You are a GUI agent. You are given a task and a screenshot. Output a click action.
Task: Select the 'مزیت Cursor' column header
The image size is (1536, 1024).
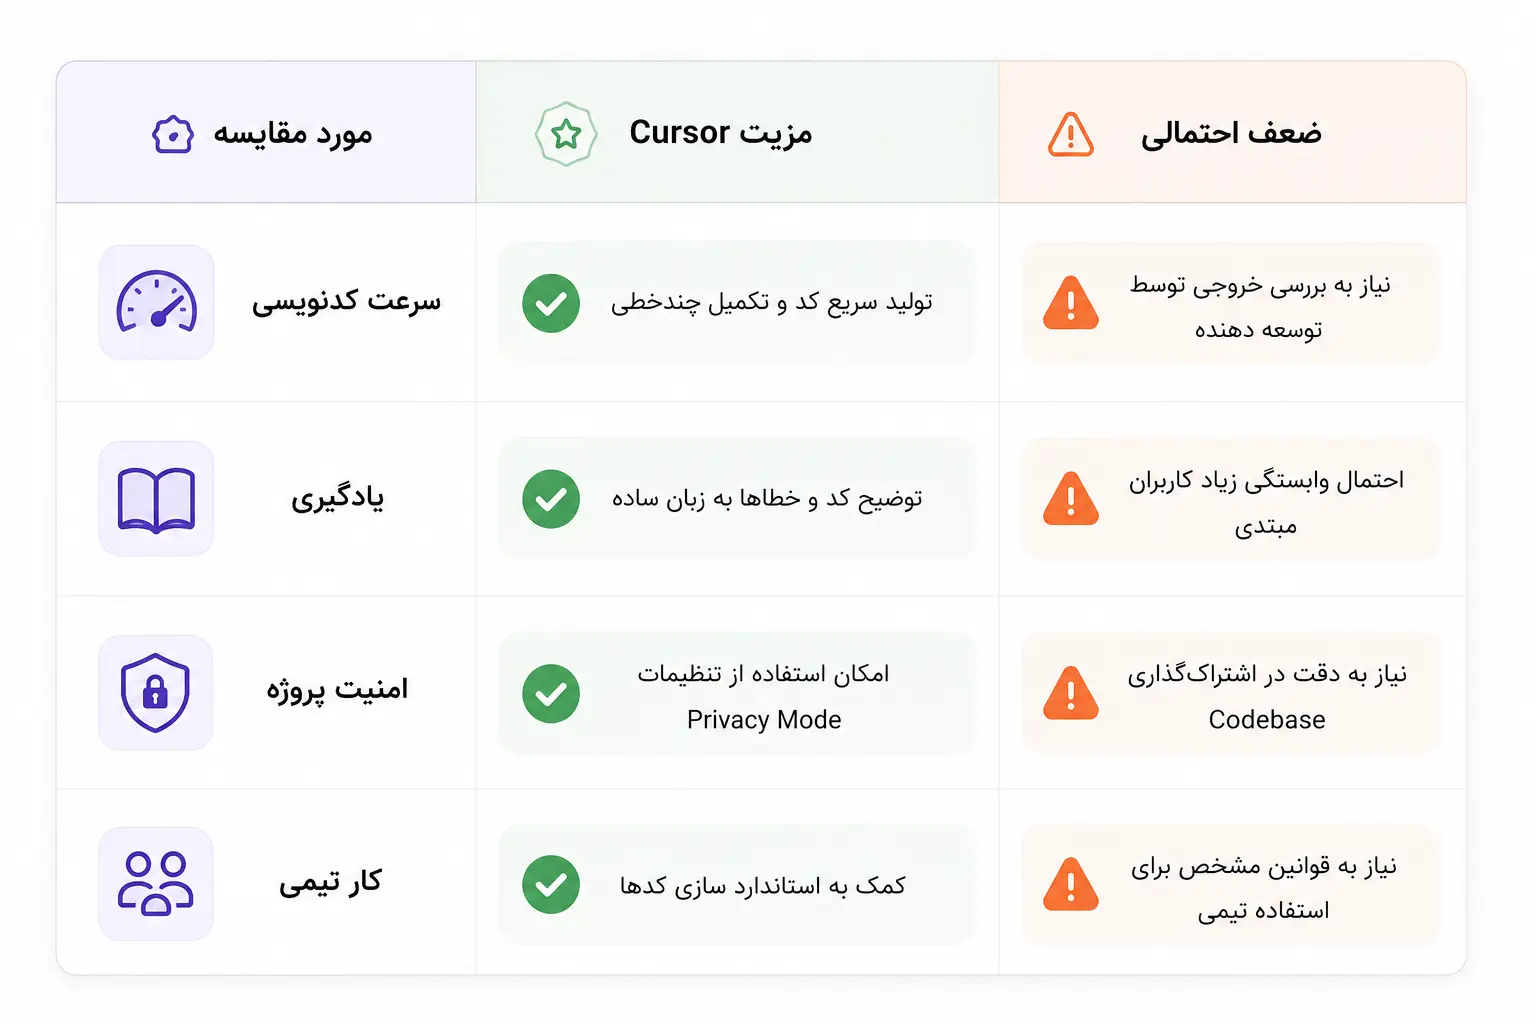[737, 132]
